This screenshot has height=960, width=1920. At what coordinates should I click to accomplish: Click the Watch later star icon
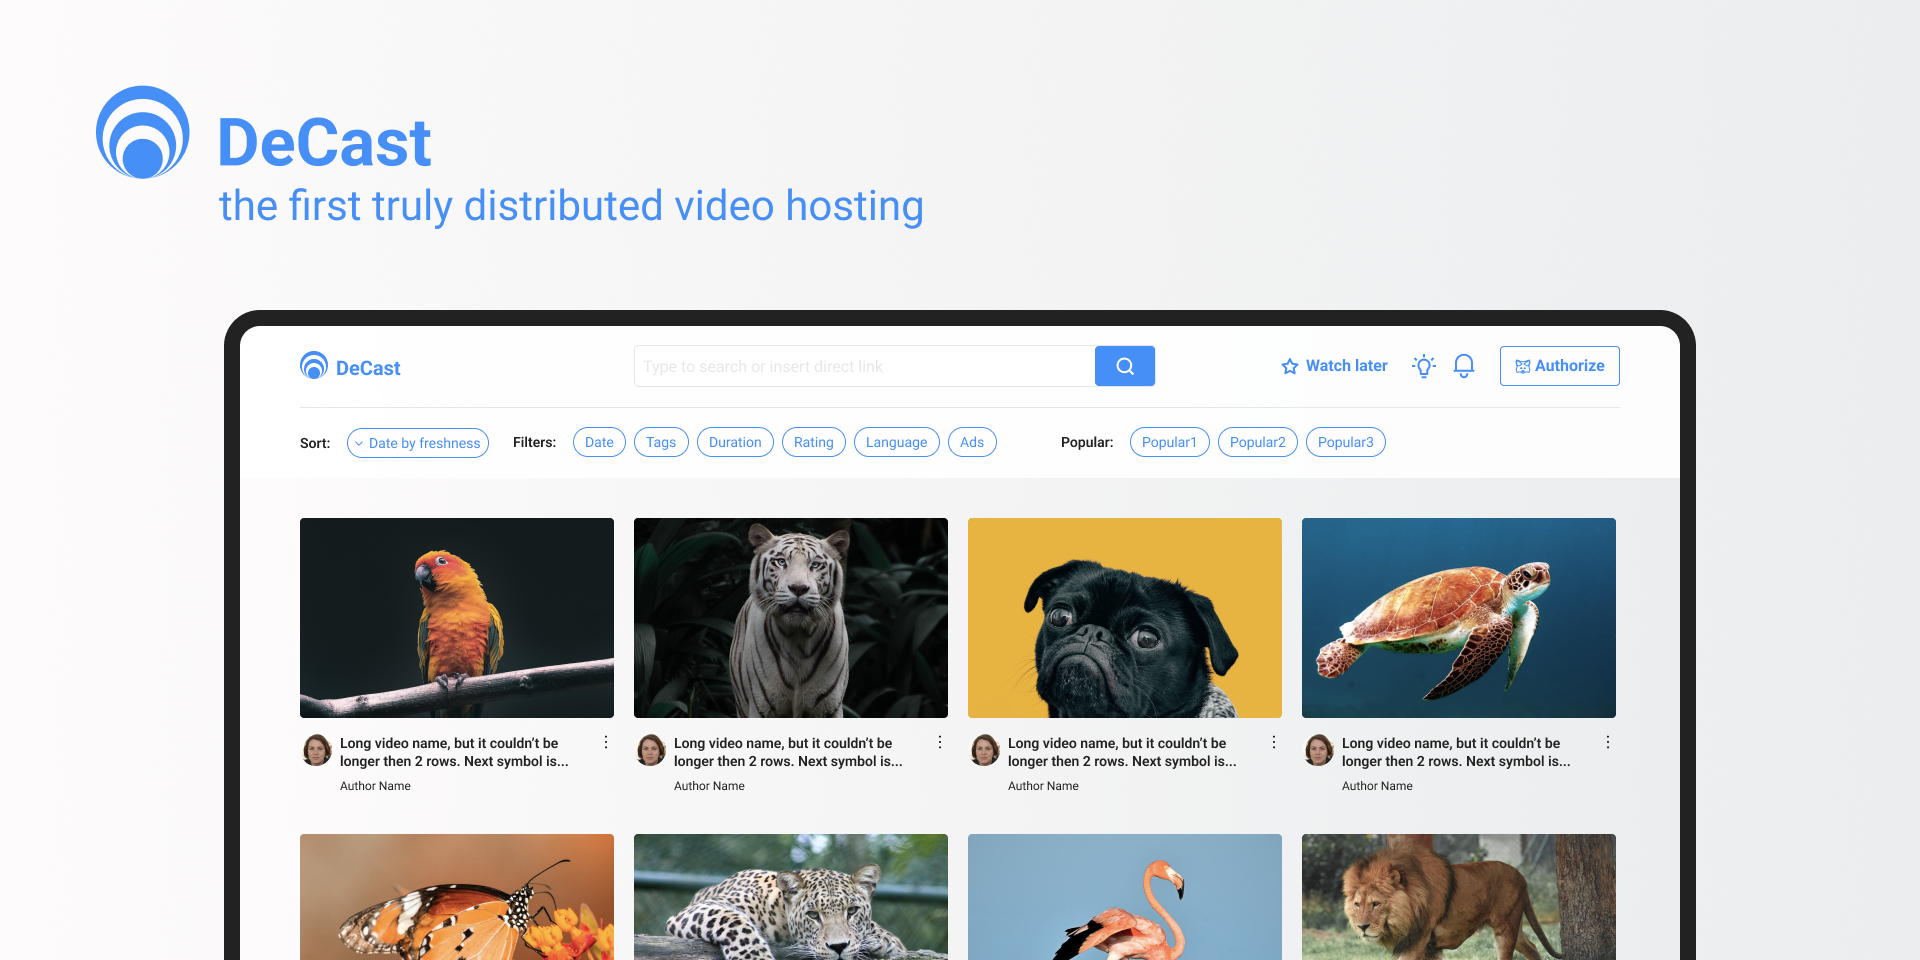[1290, 366]
